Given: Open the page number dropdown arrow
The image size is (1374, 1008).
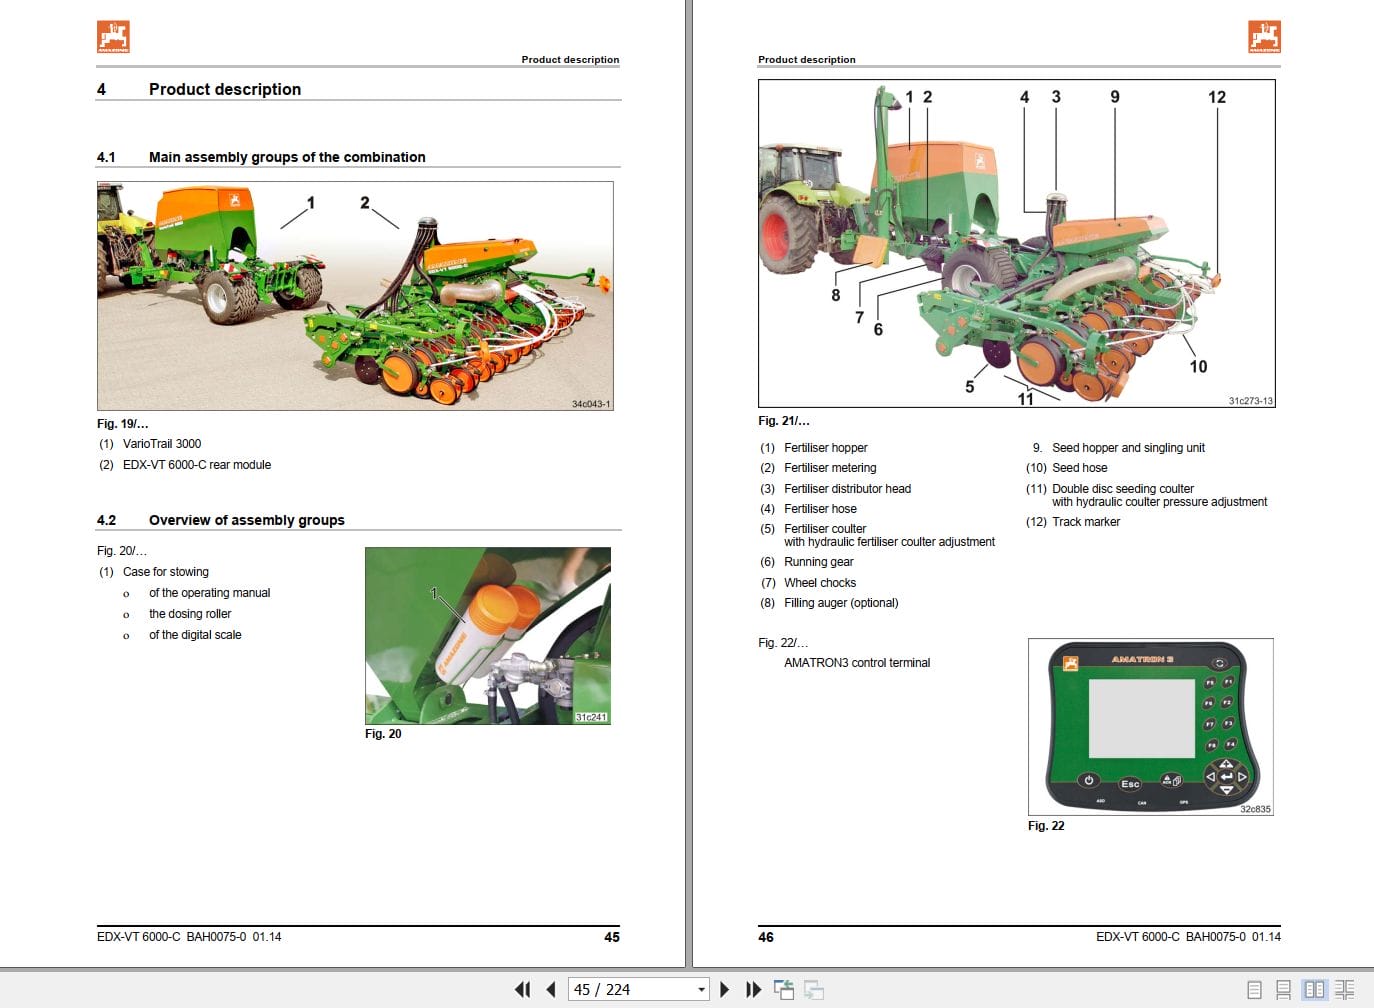Looking at the screenshot, I should (x=701, y=989).
